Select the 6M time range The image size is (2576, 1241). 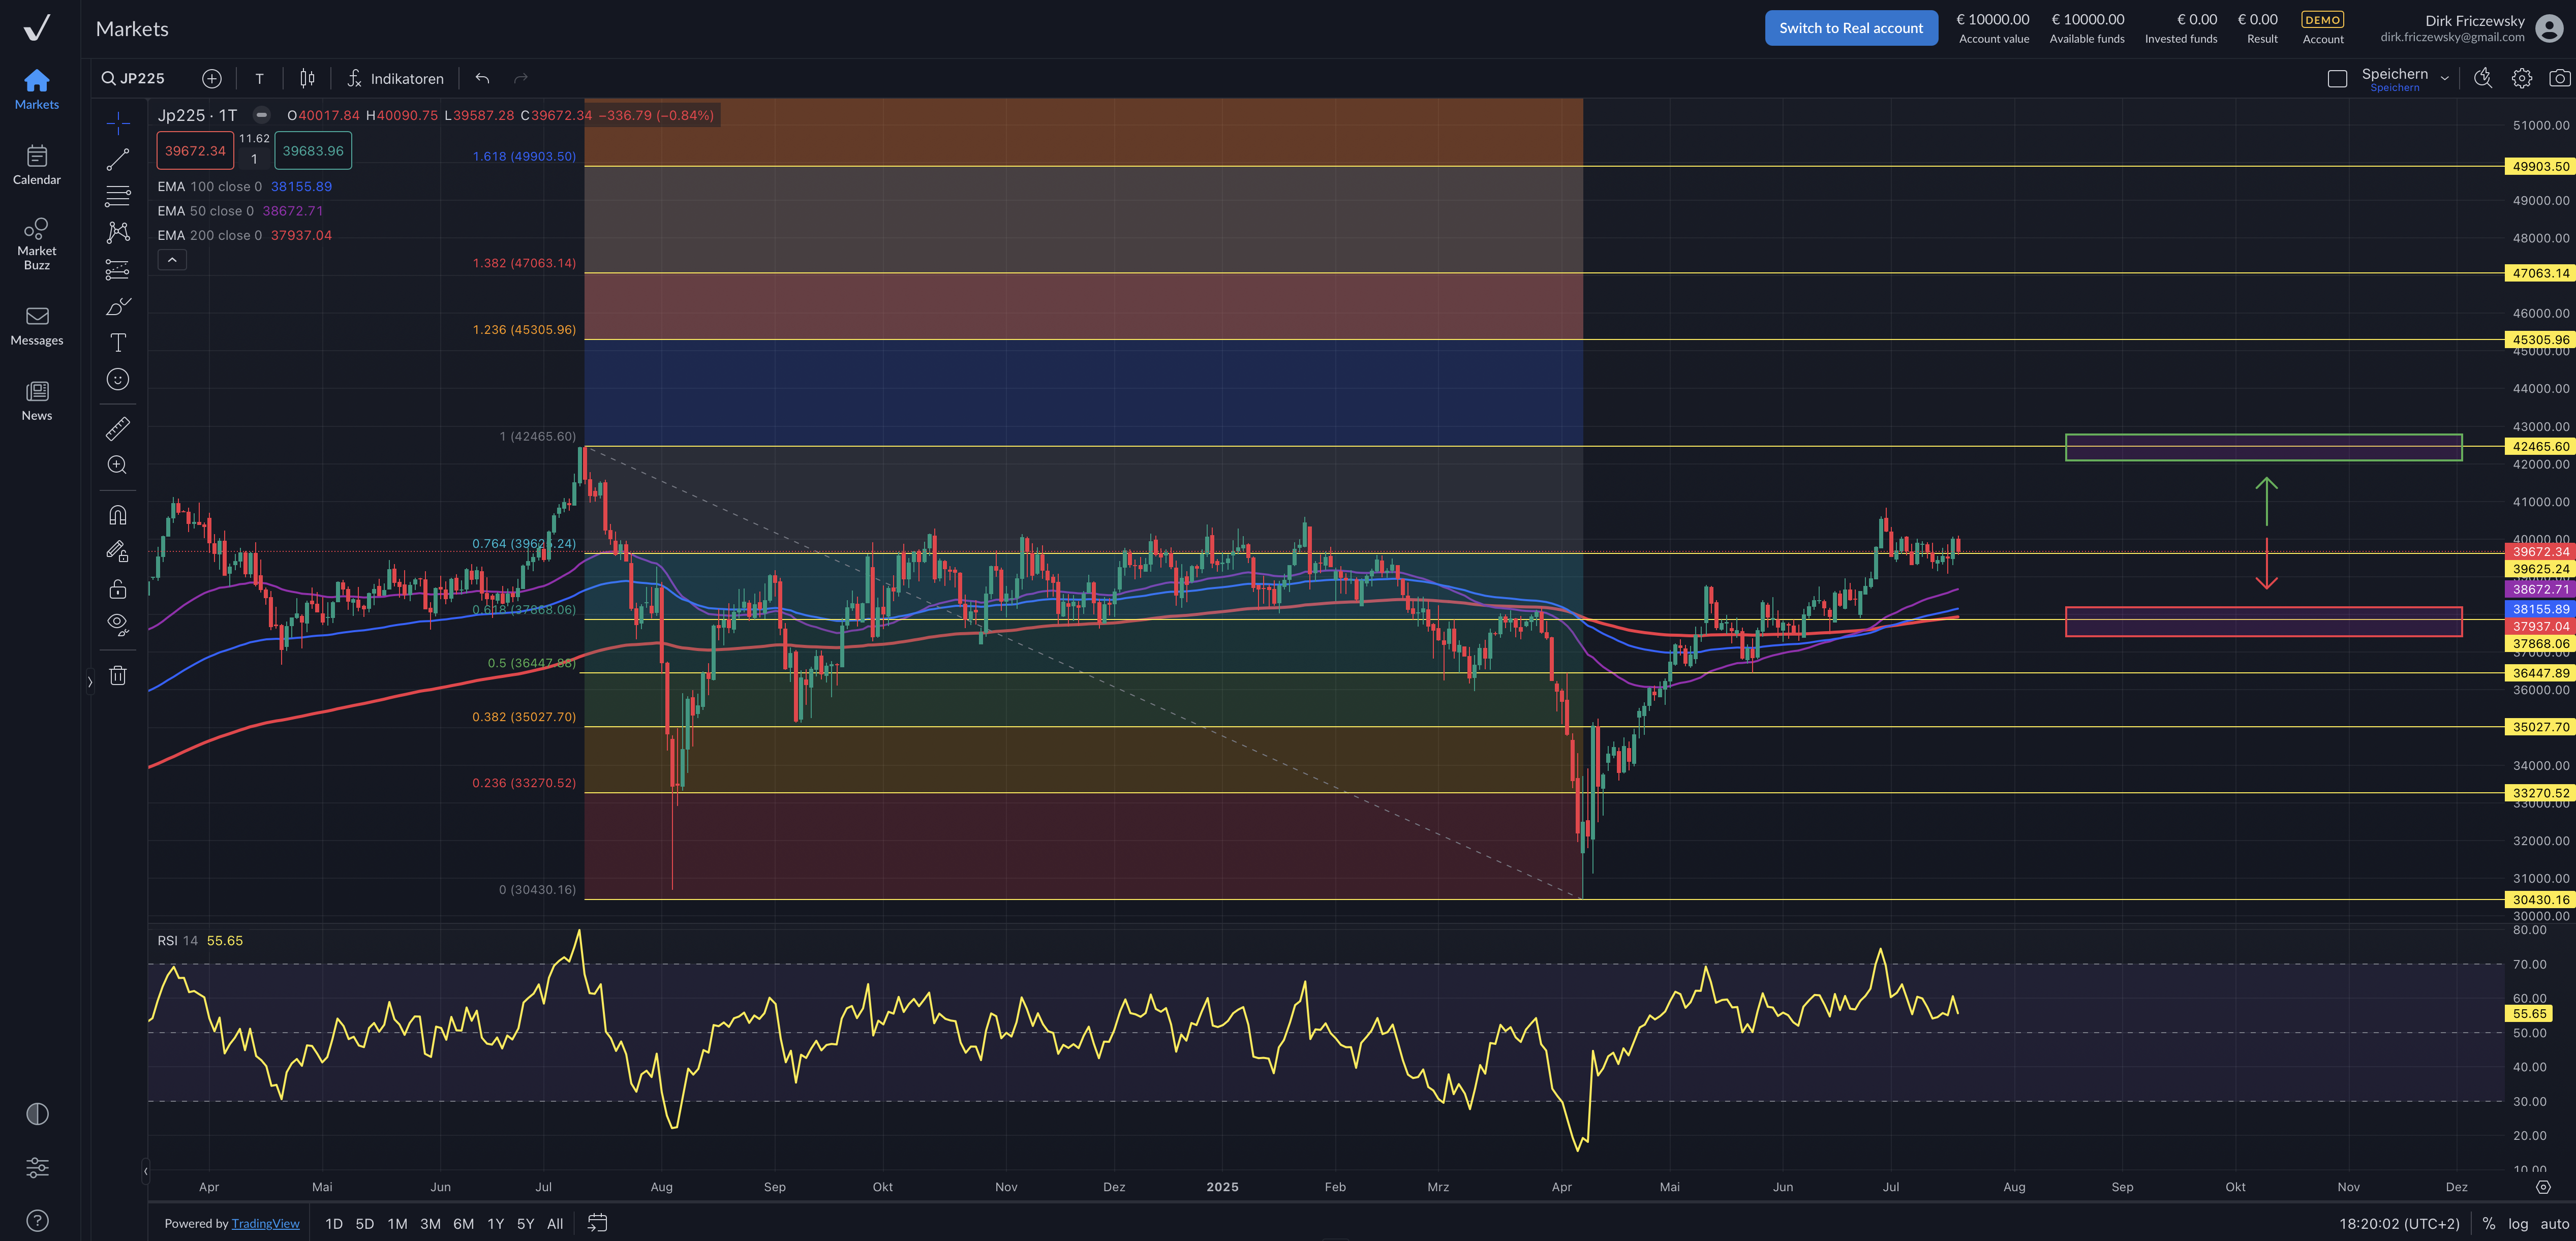click(463, 1224)
